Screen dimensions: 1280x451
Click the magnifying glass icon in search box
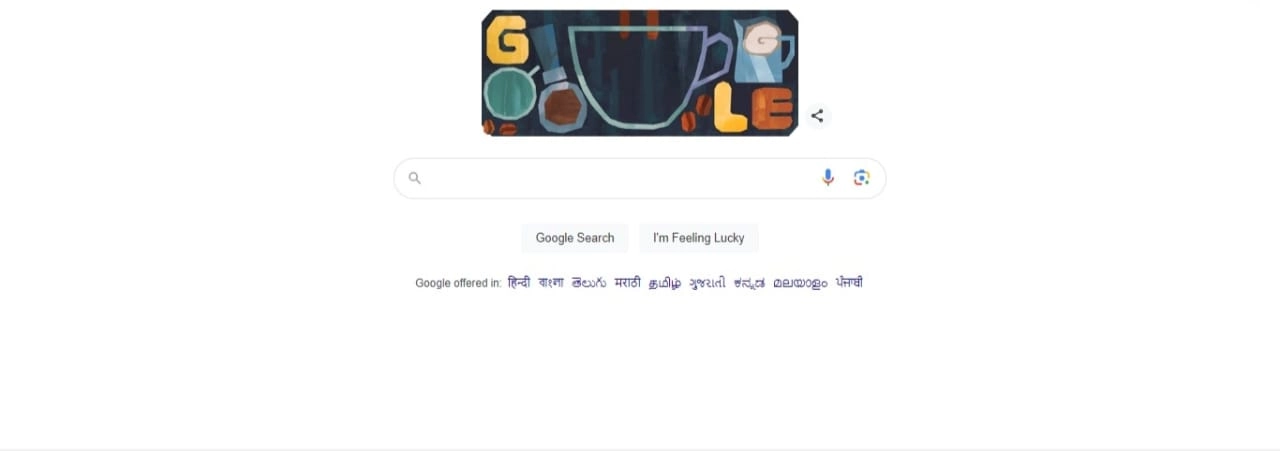point(415,178)
